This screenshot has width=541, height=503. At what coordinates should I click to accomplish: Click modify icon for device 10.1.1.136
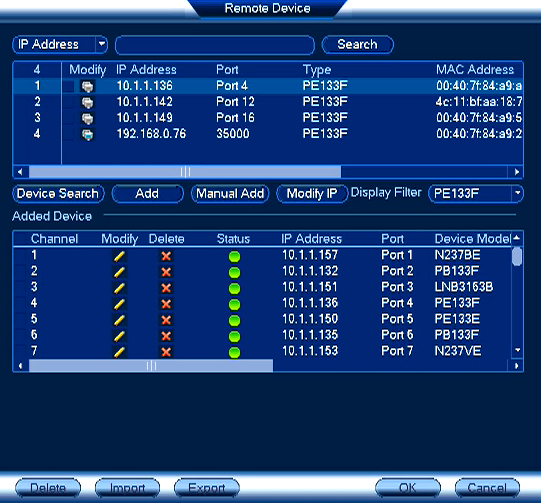(x=88, y=86)
